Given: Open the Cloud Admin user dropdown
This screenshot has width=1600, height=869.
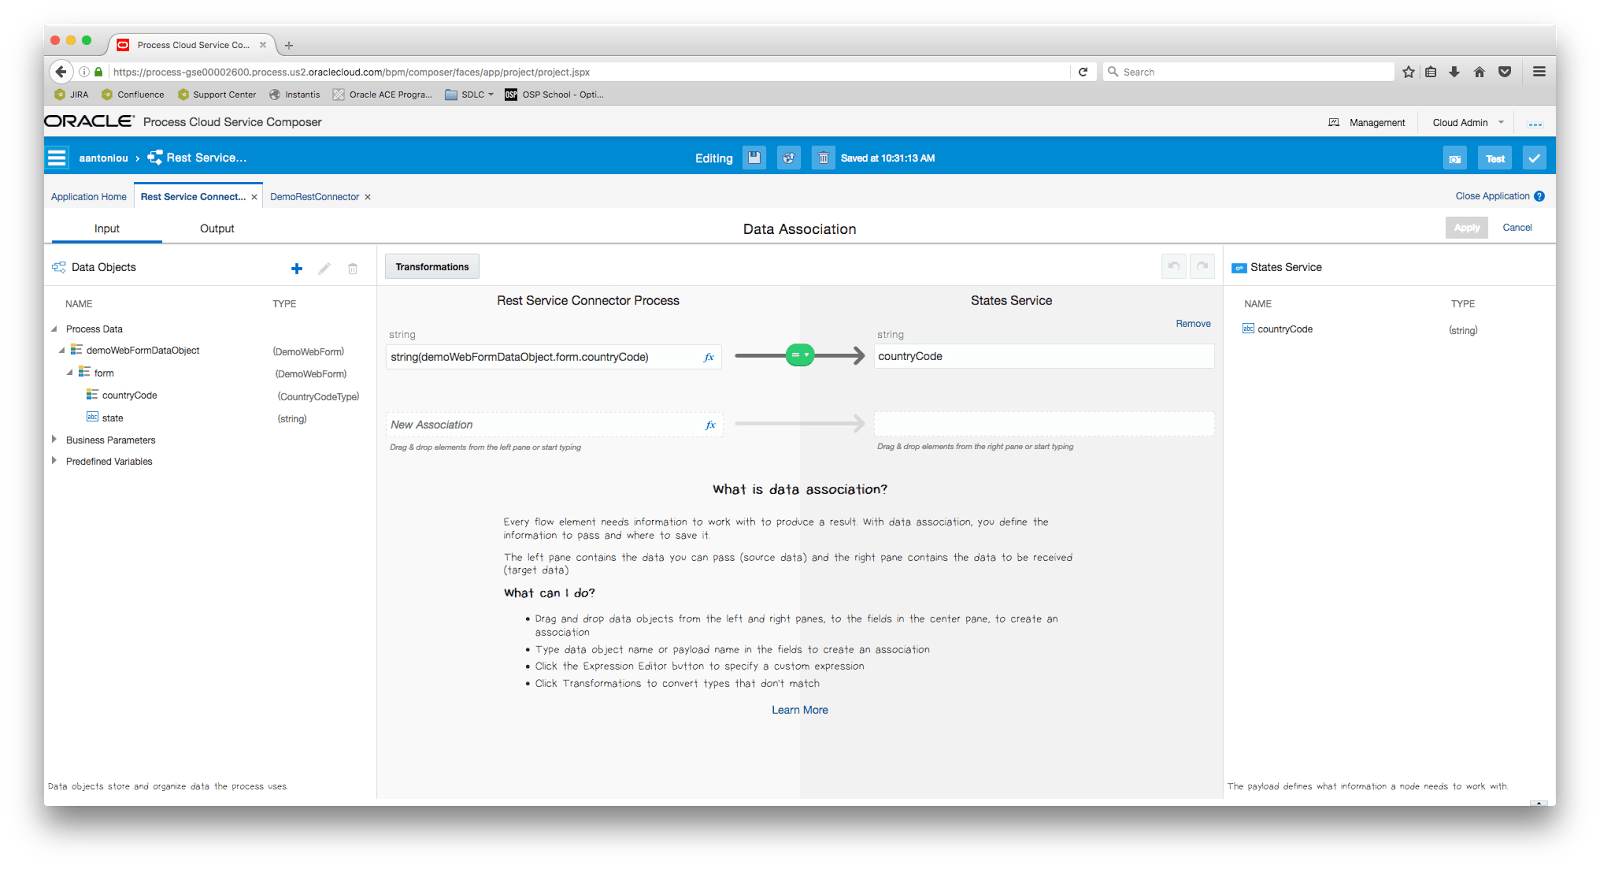Looking at the screenshot, I should [x=1468, y=123].
